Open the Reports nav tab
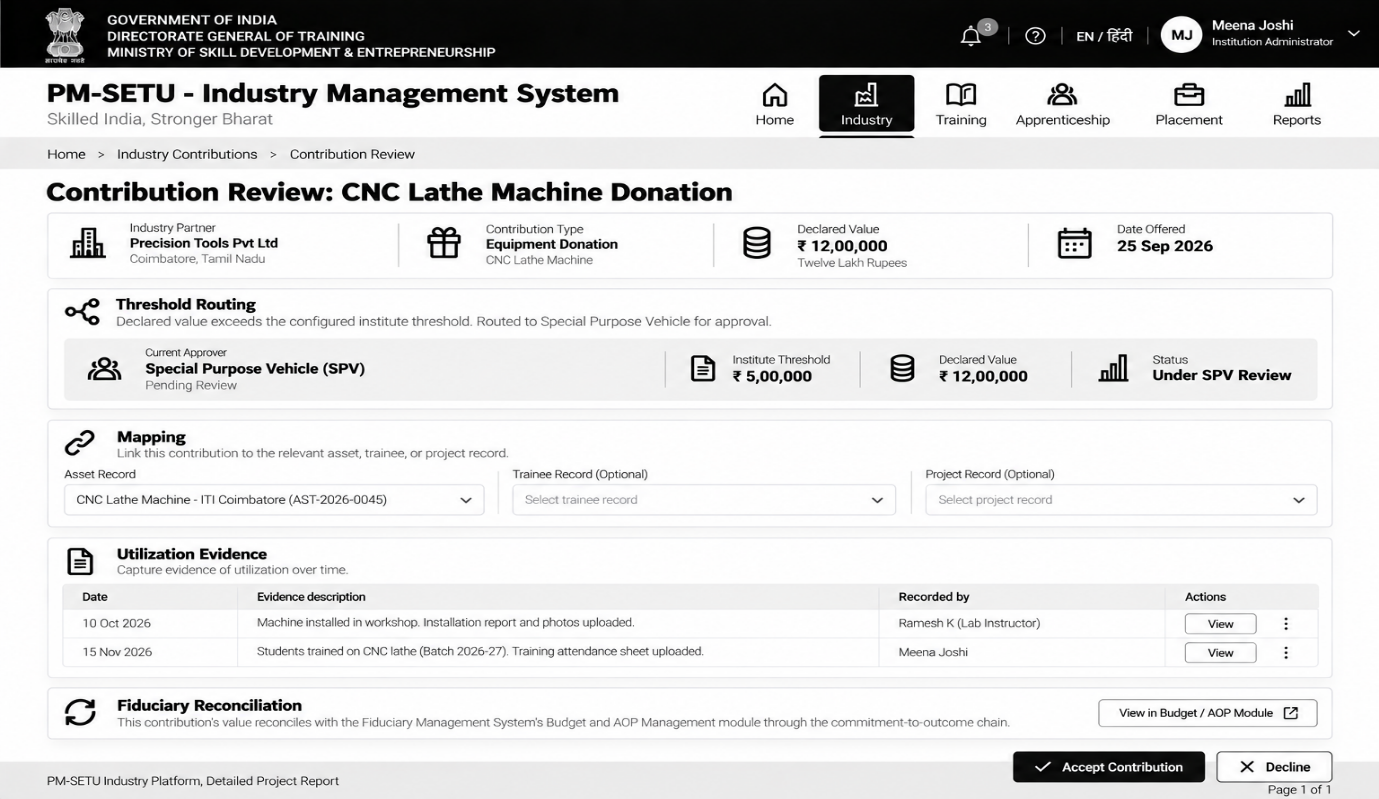 1297,106
